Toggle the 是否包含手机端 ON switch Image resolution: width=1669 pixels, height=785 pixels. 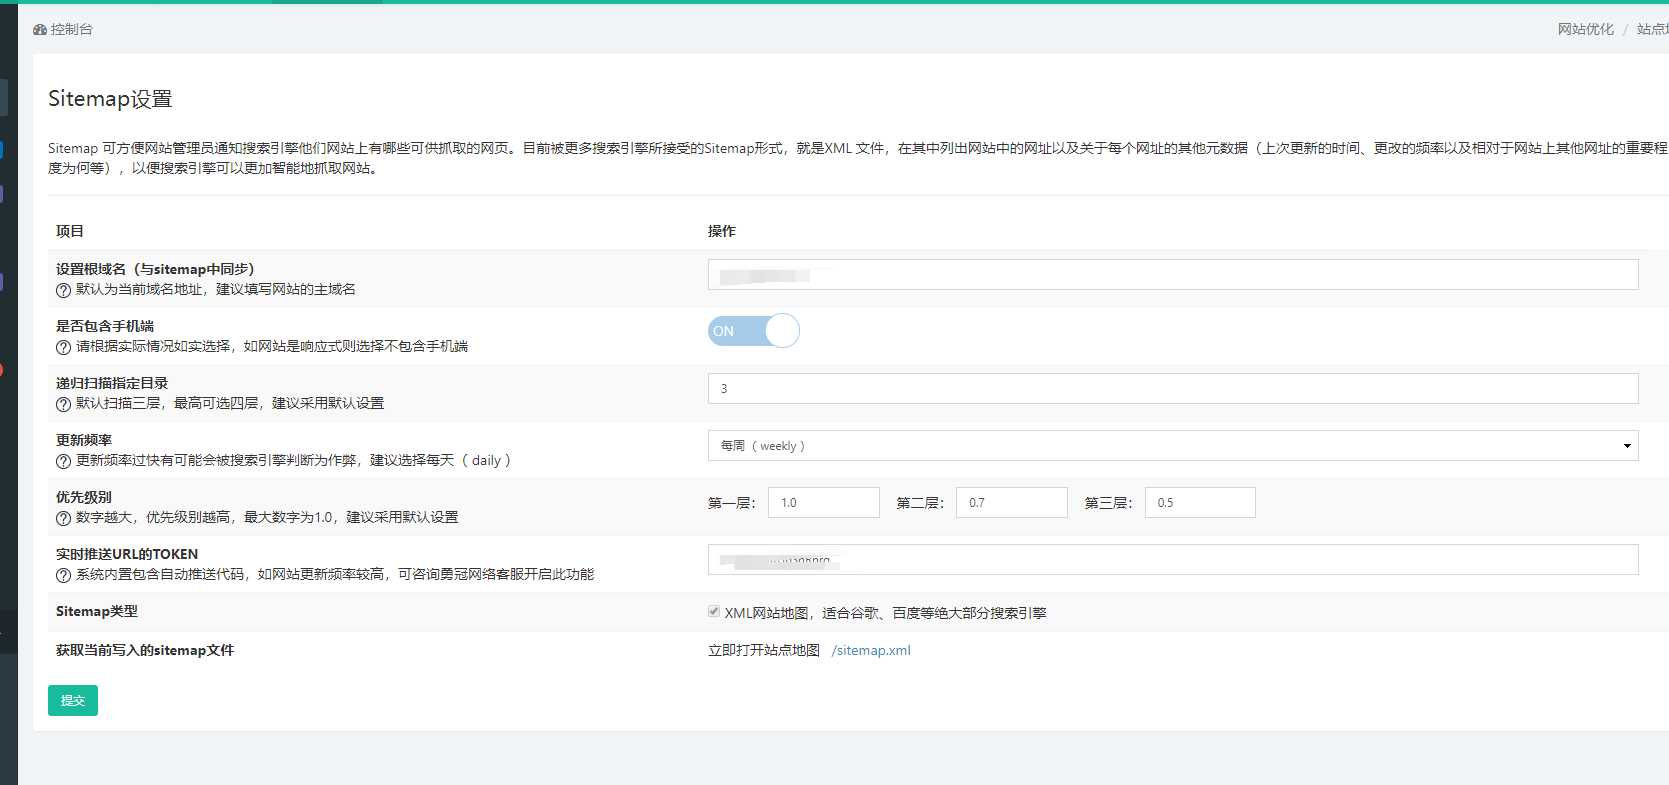click(x=754, y=331)
